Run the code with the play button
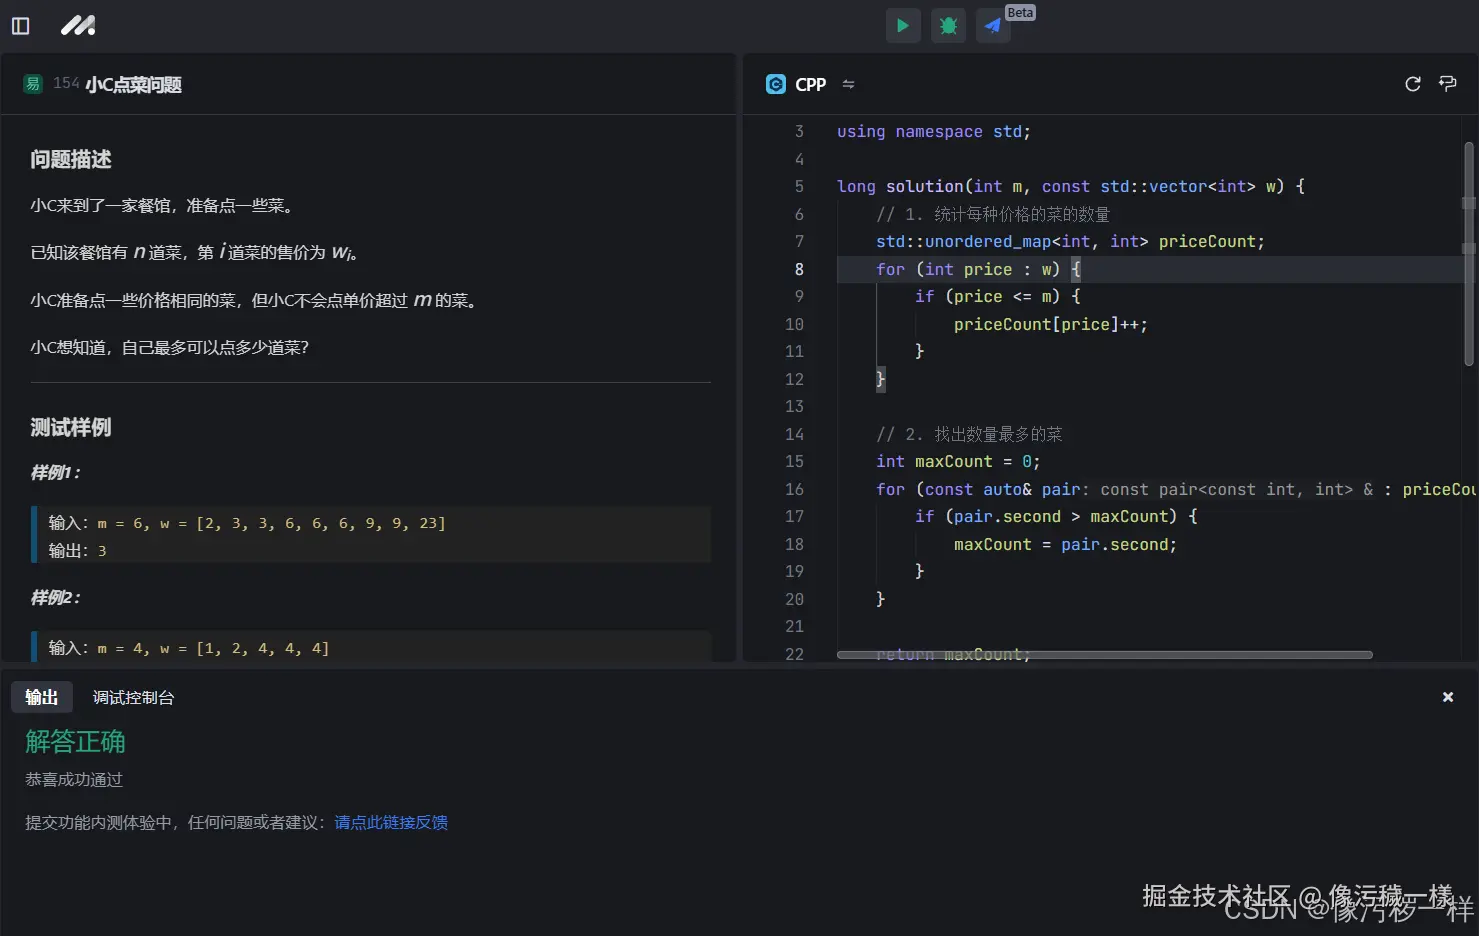The image size is (1479, 936). point(902,26)
